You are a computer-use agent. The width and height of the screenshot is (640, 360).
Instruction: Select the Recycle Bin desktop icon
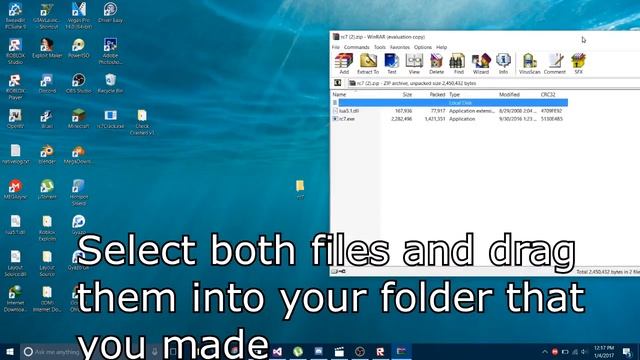(110, 84)
